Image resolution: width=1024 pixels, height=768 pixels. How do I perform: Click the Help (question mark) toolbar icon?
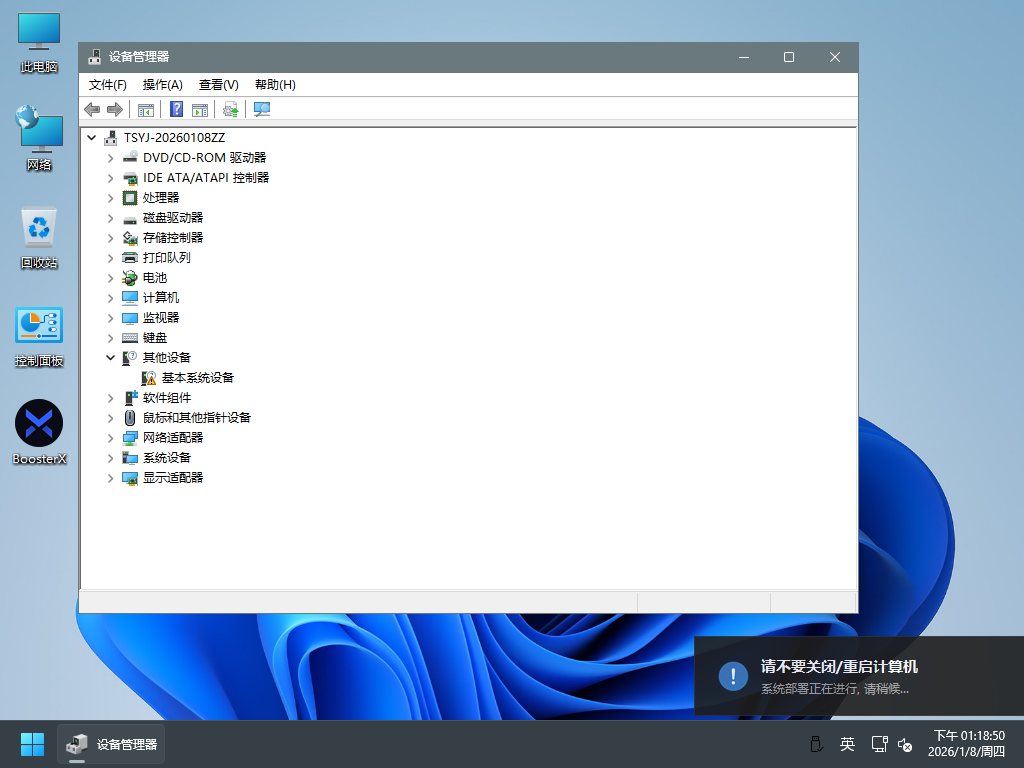click(x=176, y=109)
